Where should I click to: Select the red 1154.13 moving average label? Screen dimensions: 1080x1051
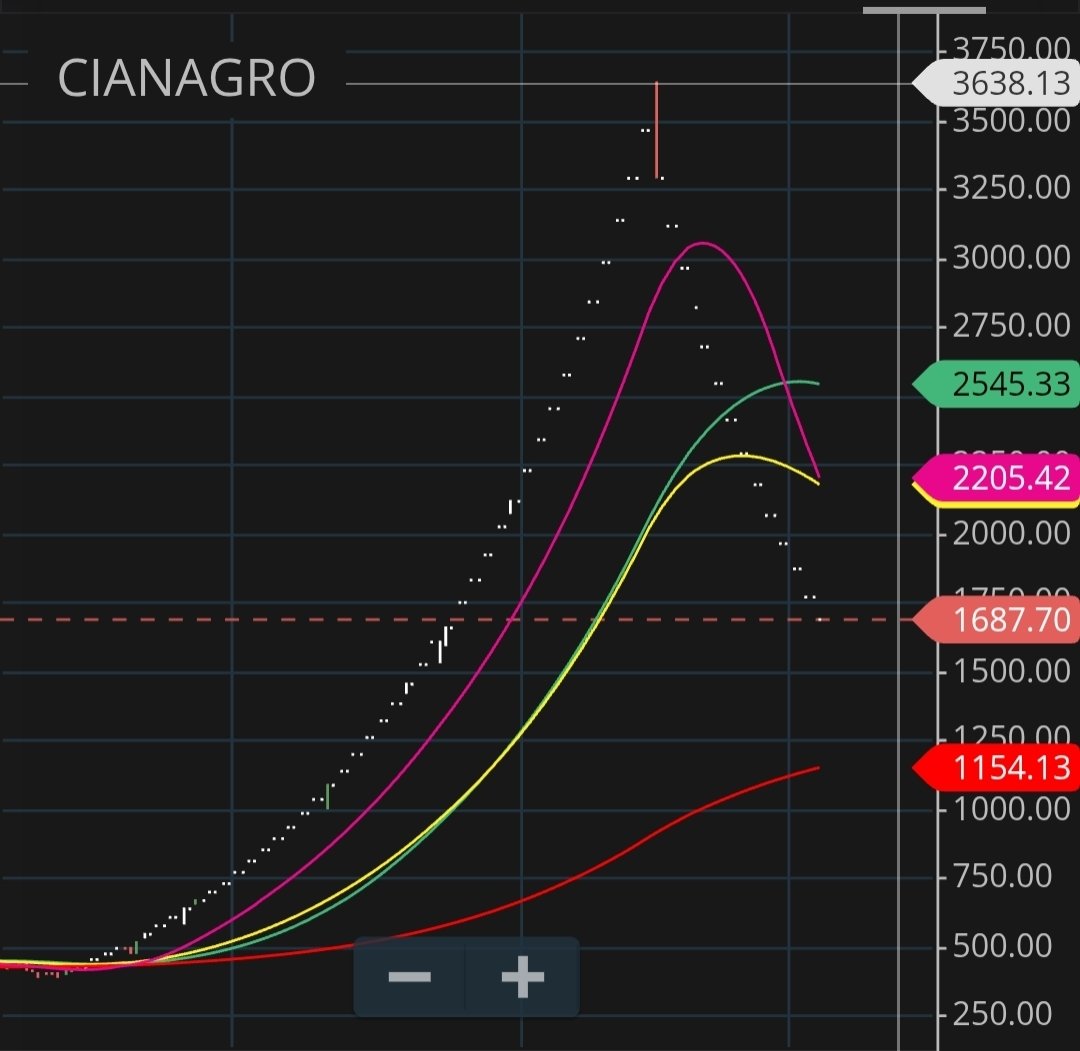click(x=997, y=767)
